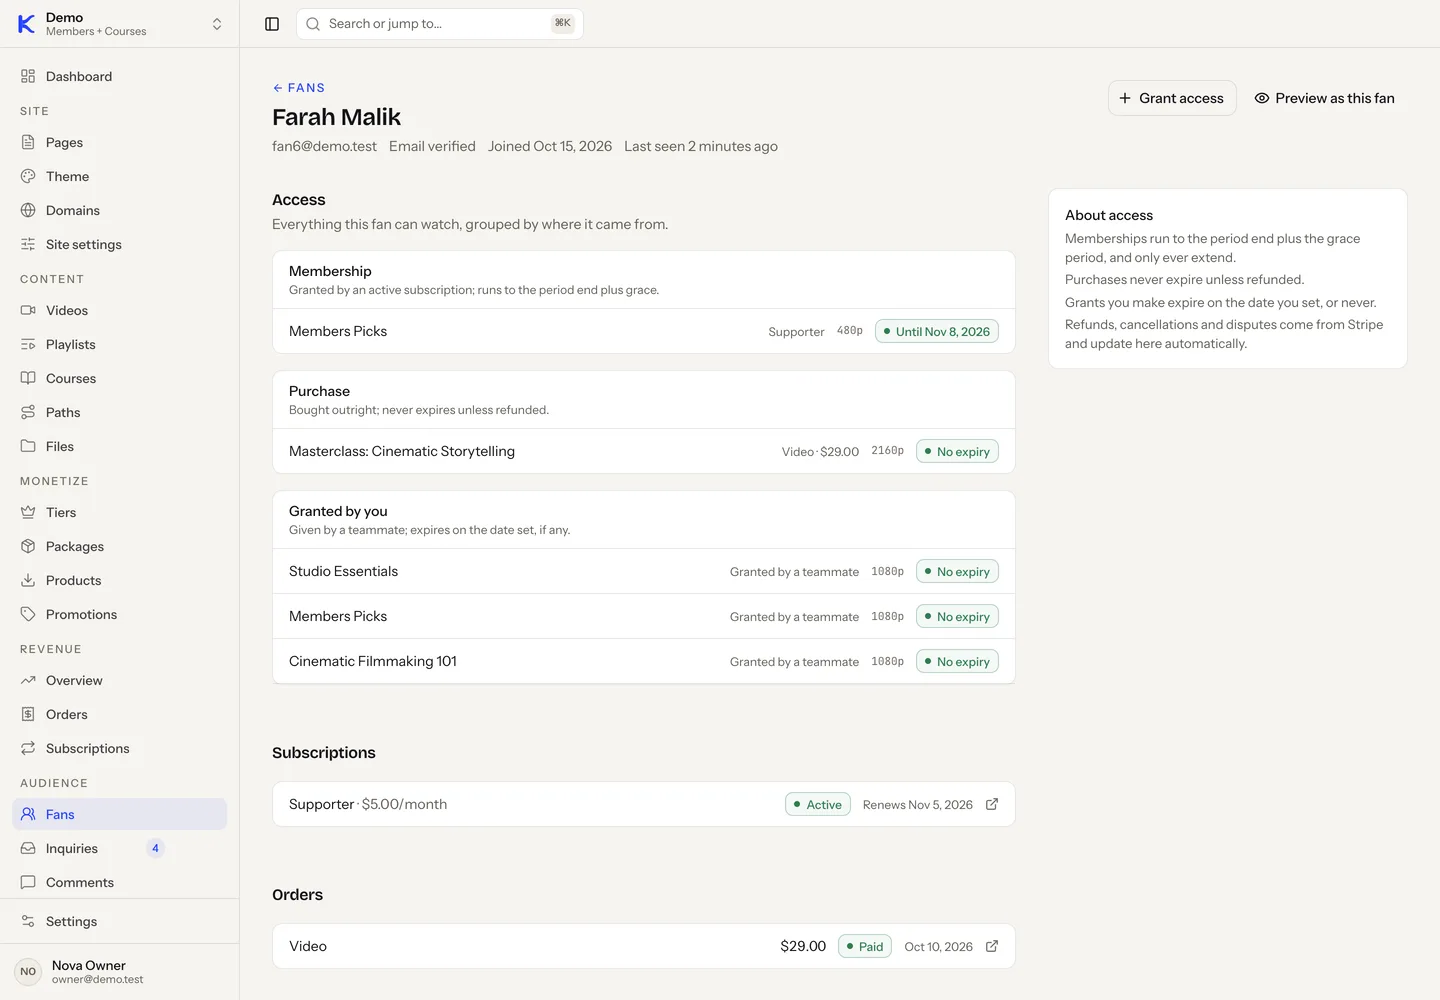Click the Search or jump to field

coord(440,24)
